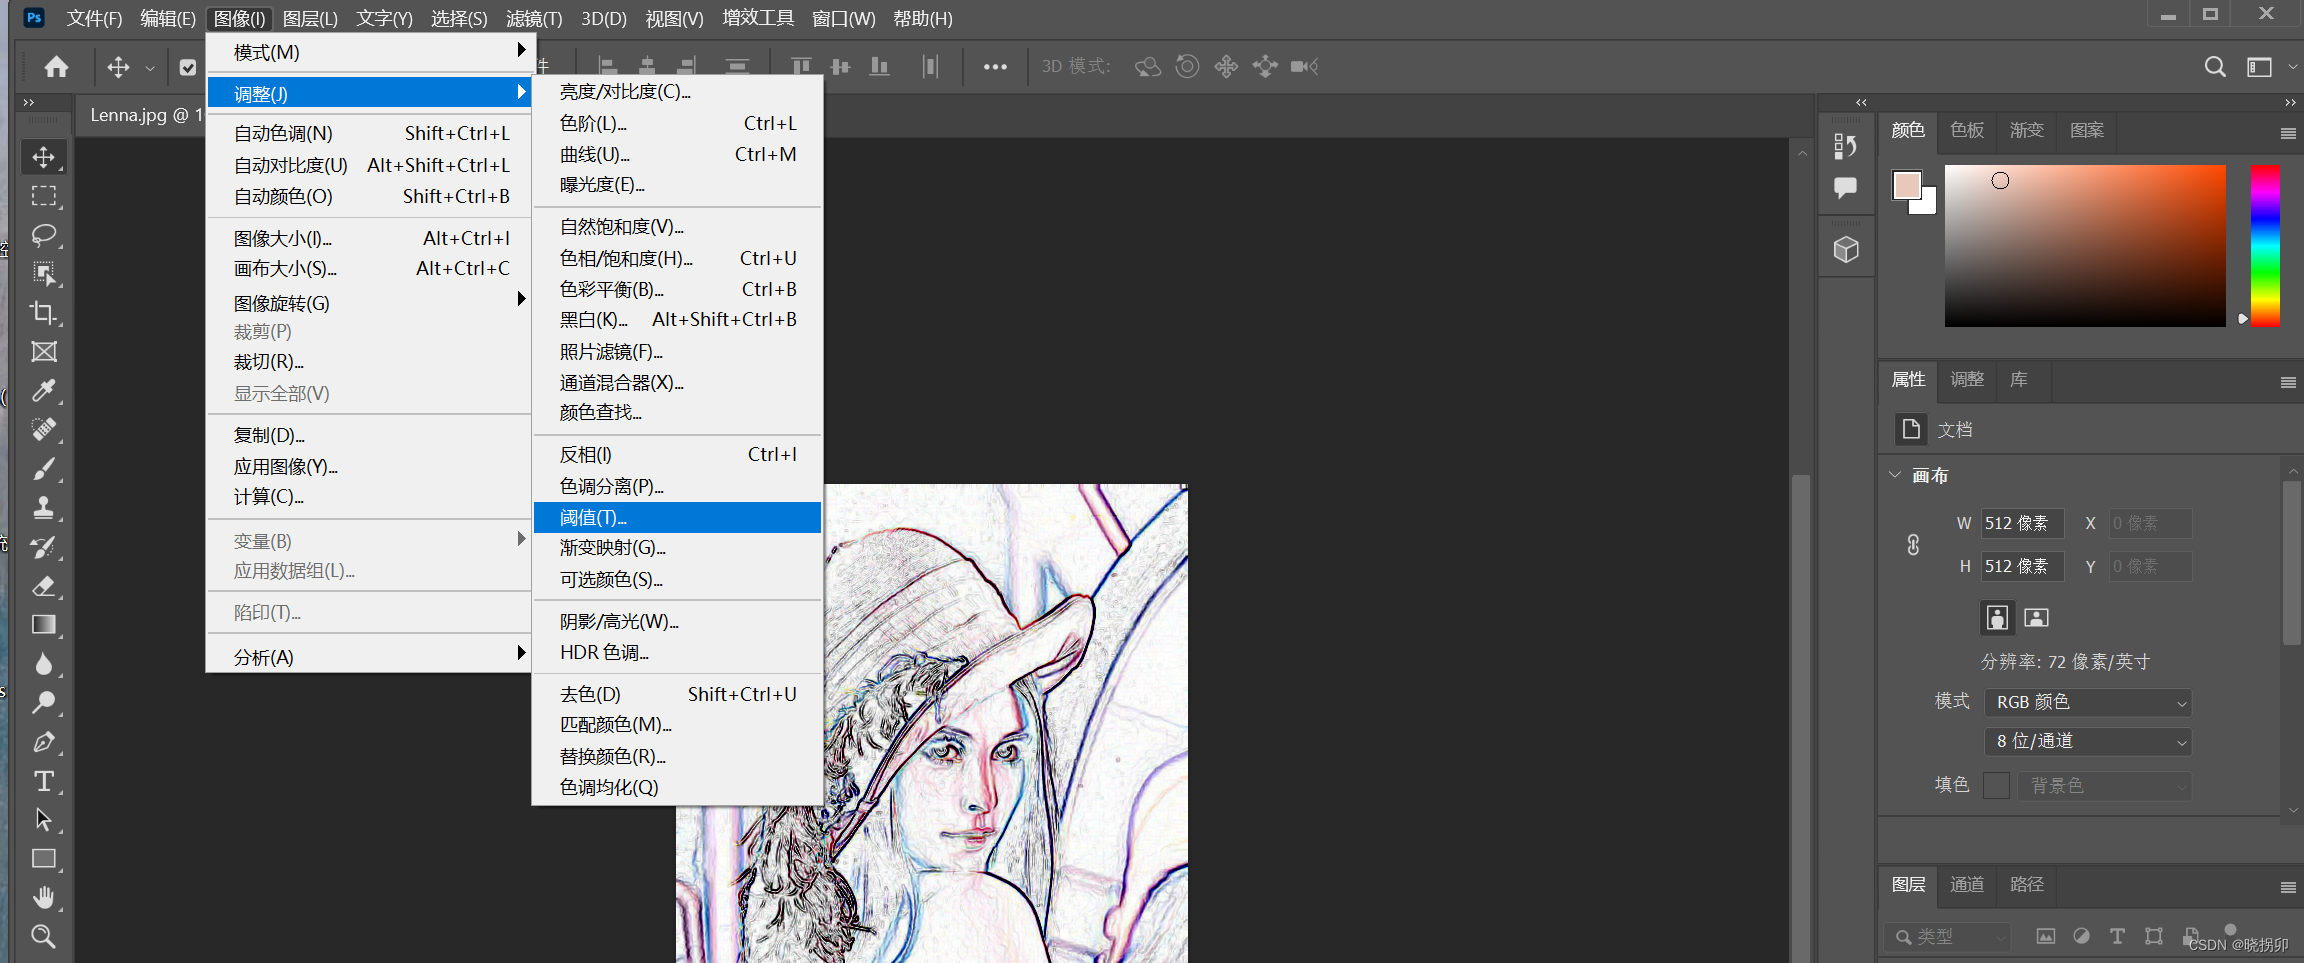
Task: Set canvas orientation to landscape
Action: click(x=2036, y=618)
